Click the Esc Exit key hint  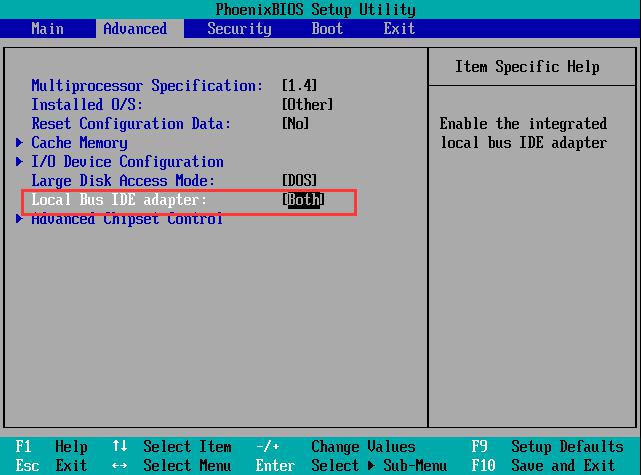pyautogui.click(x=52, y=466)
